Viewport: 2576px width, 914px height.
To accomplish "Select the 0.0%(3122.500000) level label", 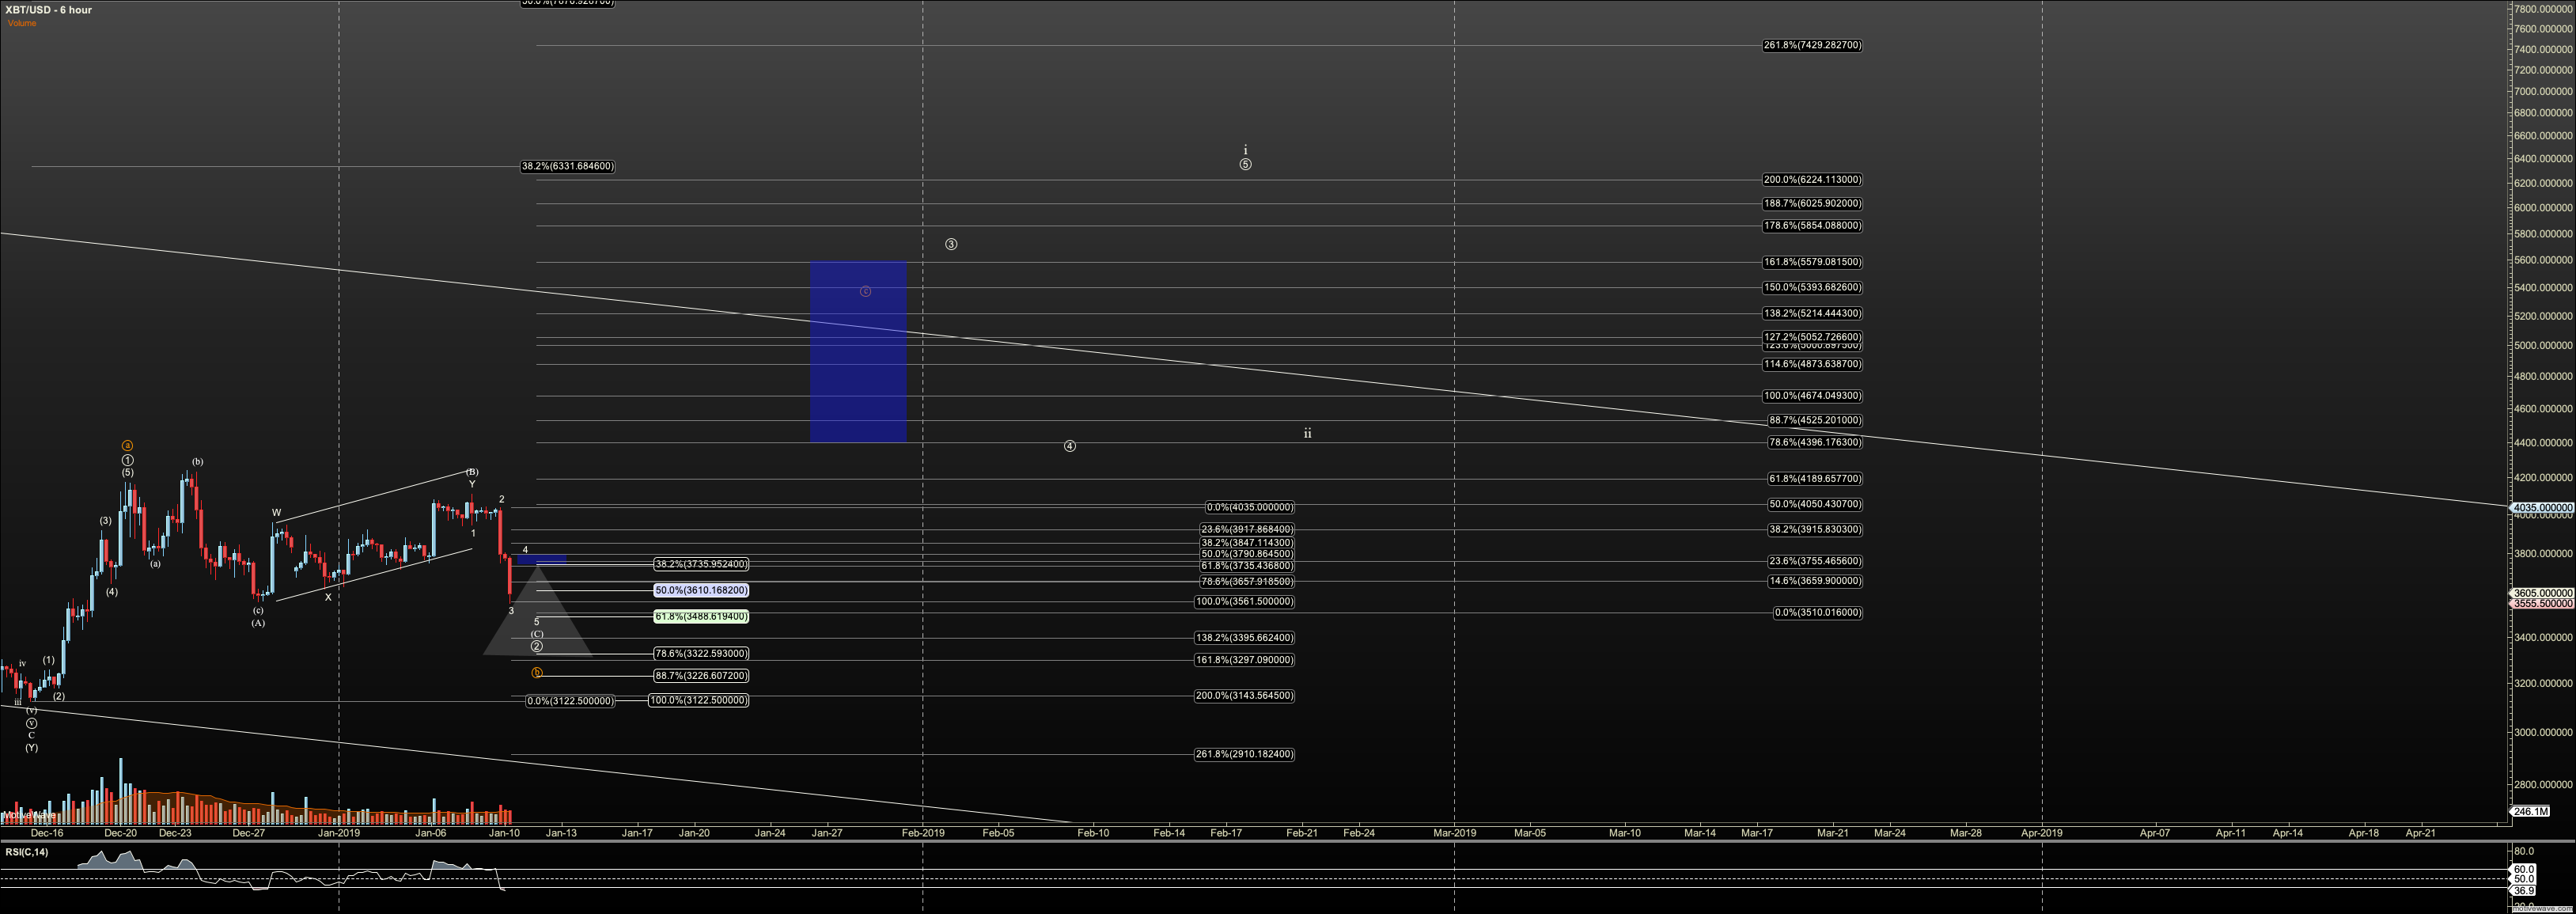I will [x=570, y=702].
